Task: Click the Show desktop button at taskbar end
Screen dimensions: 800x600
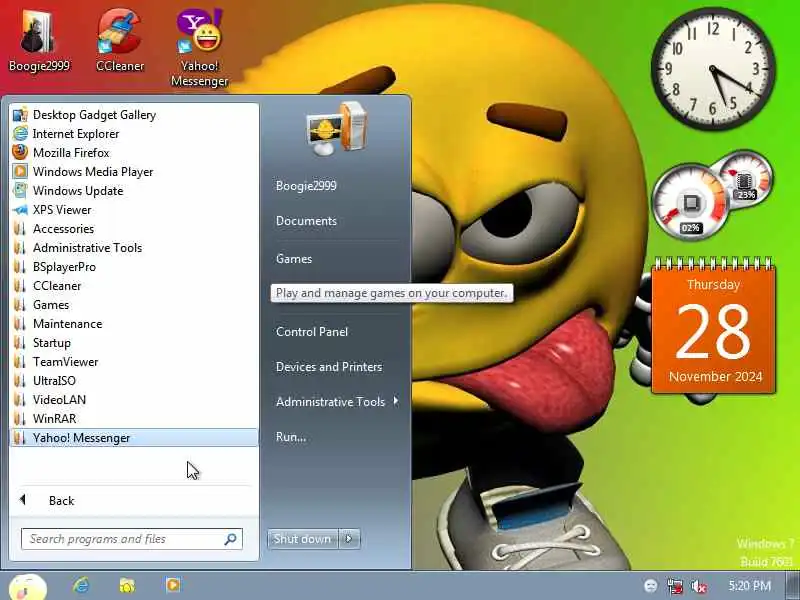Action: tap(793, 586)
